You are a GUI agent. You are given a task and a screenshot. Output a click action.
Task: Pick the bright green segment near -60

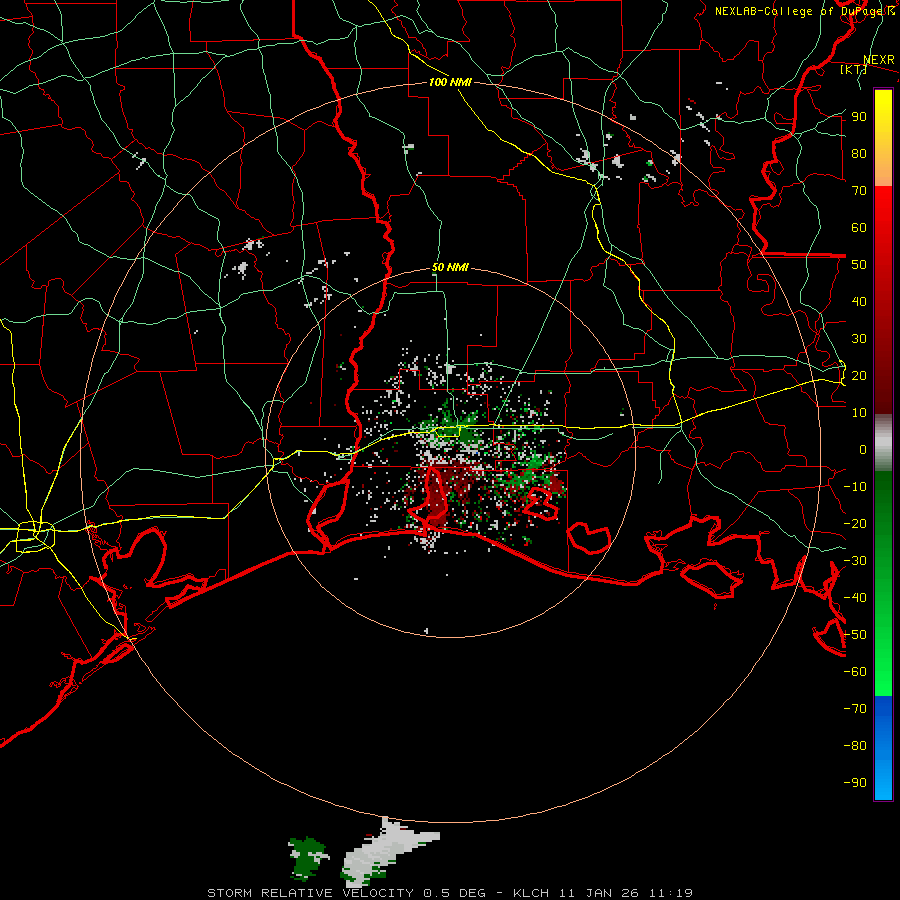883,672
